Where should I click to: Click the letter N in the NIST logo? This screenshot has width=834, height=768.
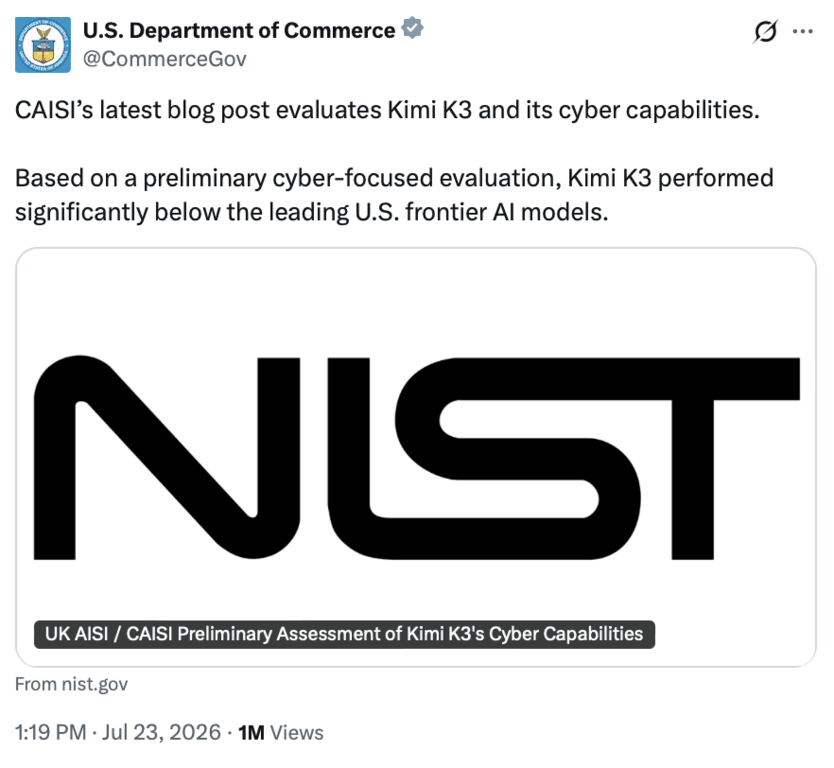point(166,457)
